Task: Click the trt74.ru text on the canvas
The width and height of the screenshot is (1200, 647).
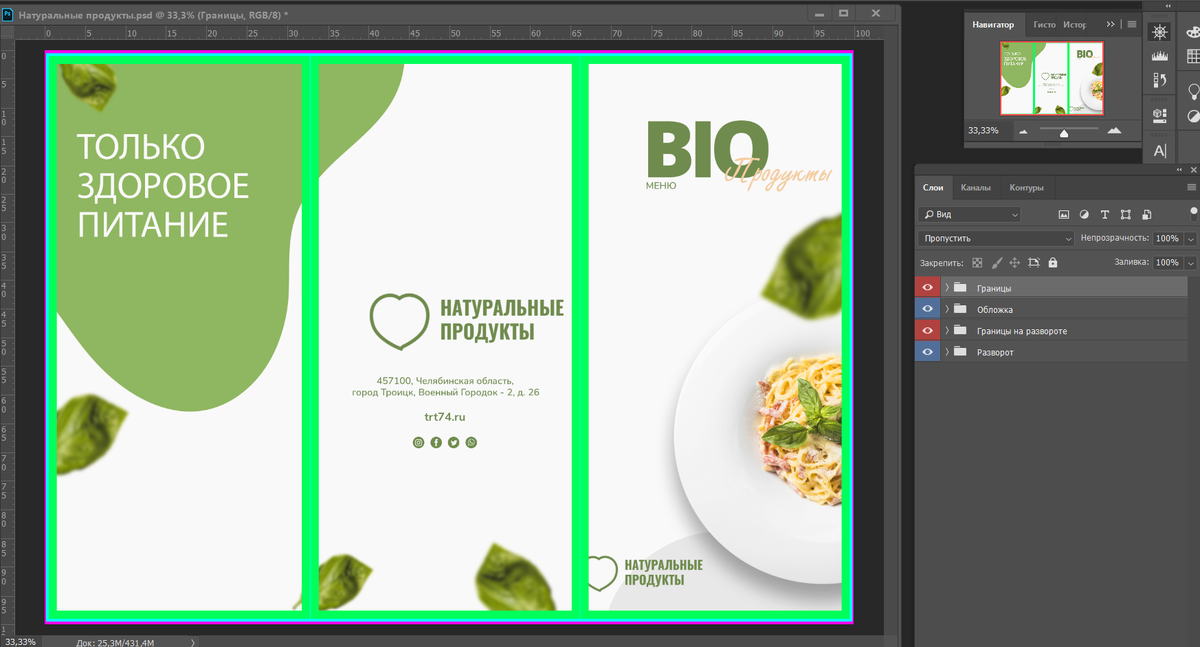Action: click(445, 417)
